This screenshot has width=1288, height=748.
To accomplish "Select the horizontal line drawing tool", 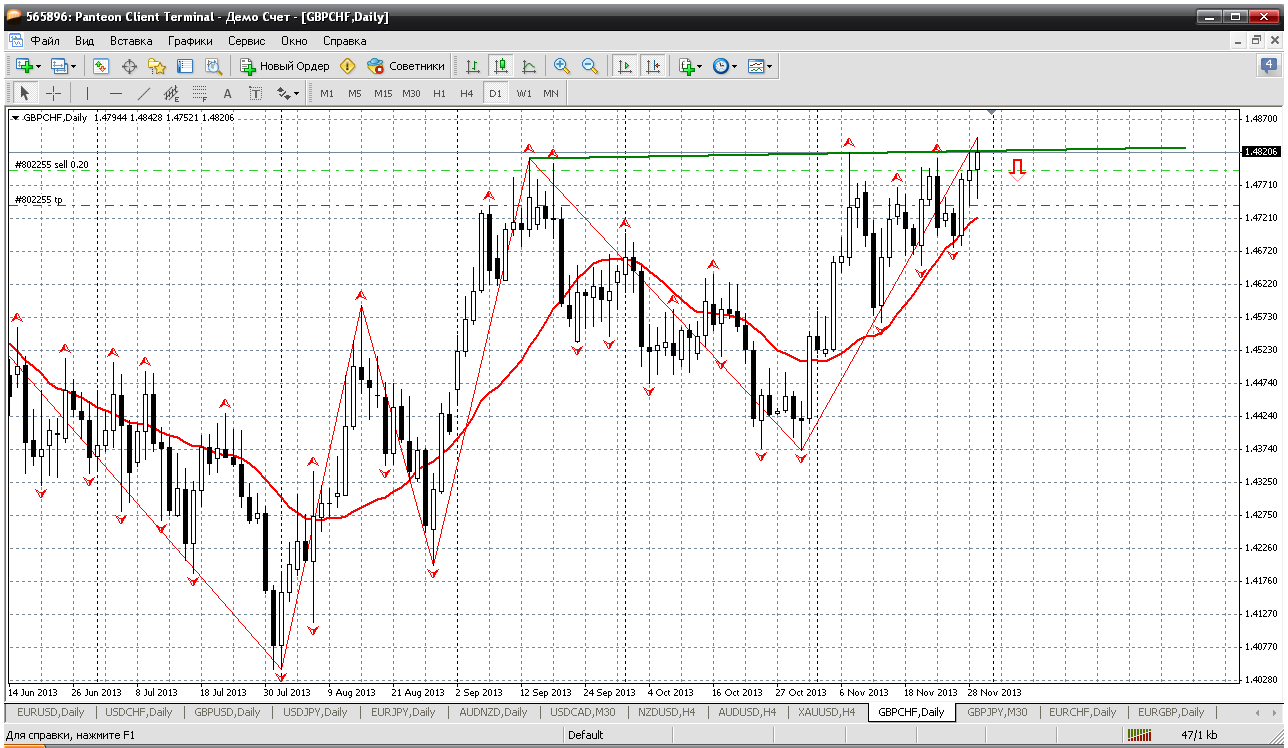I will coord(116,93).
